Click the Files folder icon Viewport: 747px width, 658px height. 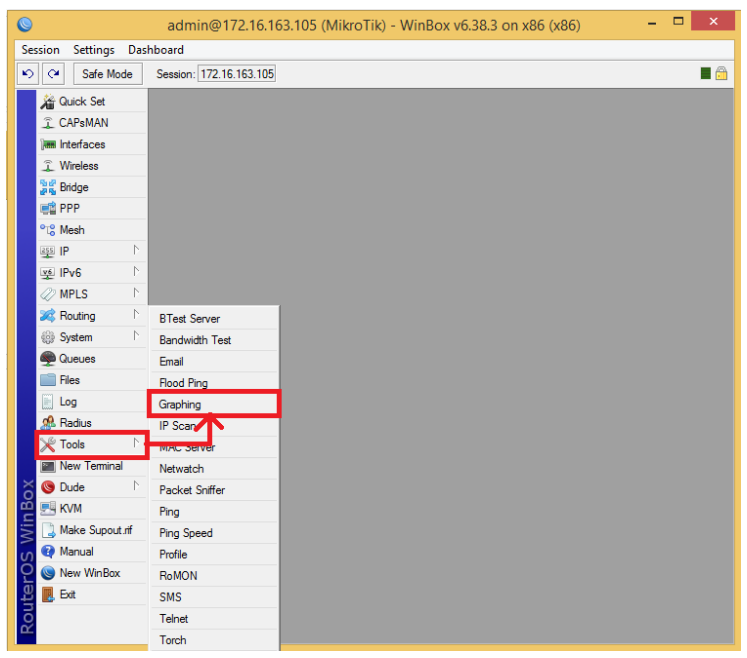pyautogui.click(x=48, y=380)
